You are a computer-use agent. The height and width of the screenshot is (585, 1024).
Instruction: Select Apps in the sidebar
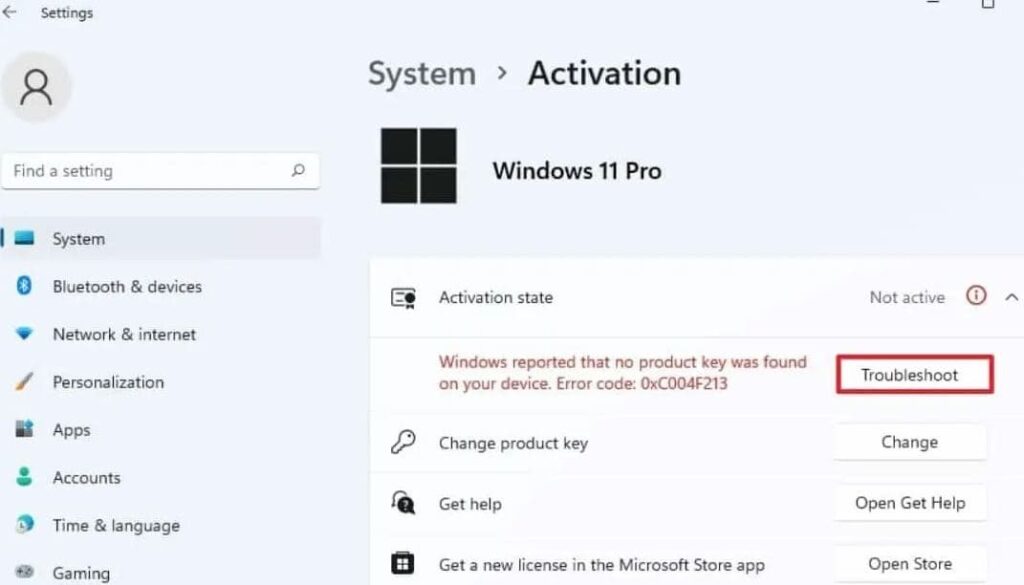(70, 430)
